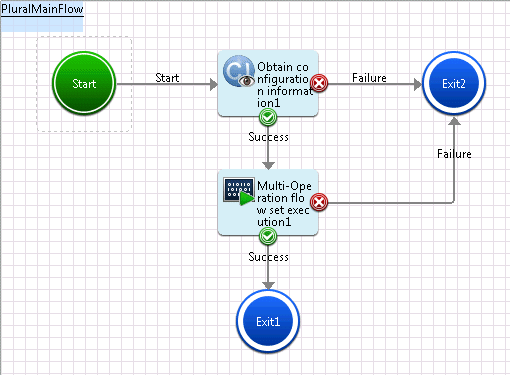This screenshot has height=375, width=510.
Task: Select the Exit1 end node
Action: tap(268, 321)
